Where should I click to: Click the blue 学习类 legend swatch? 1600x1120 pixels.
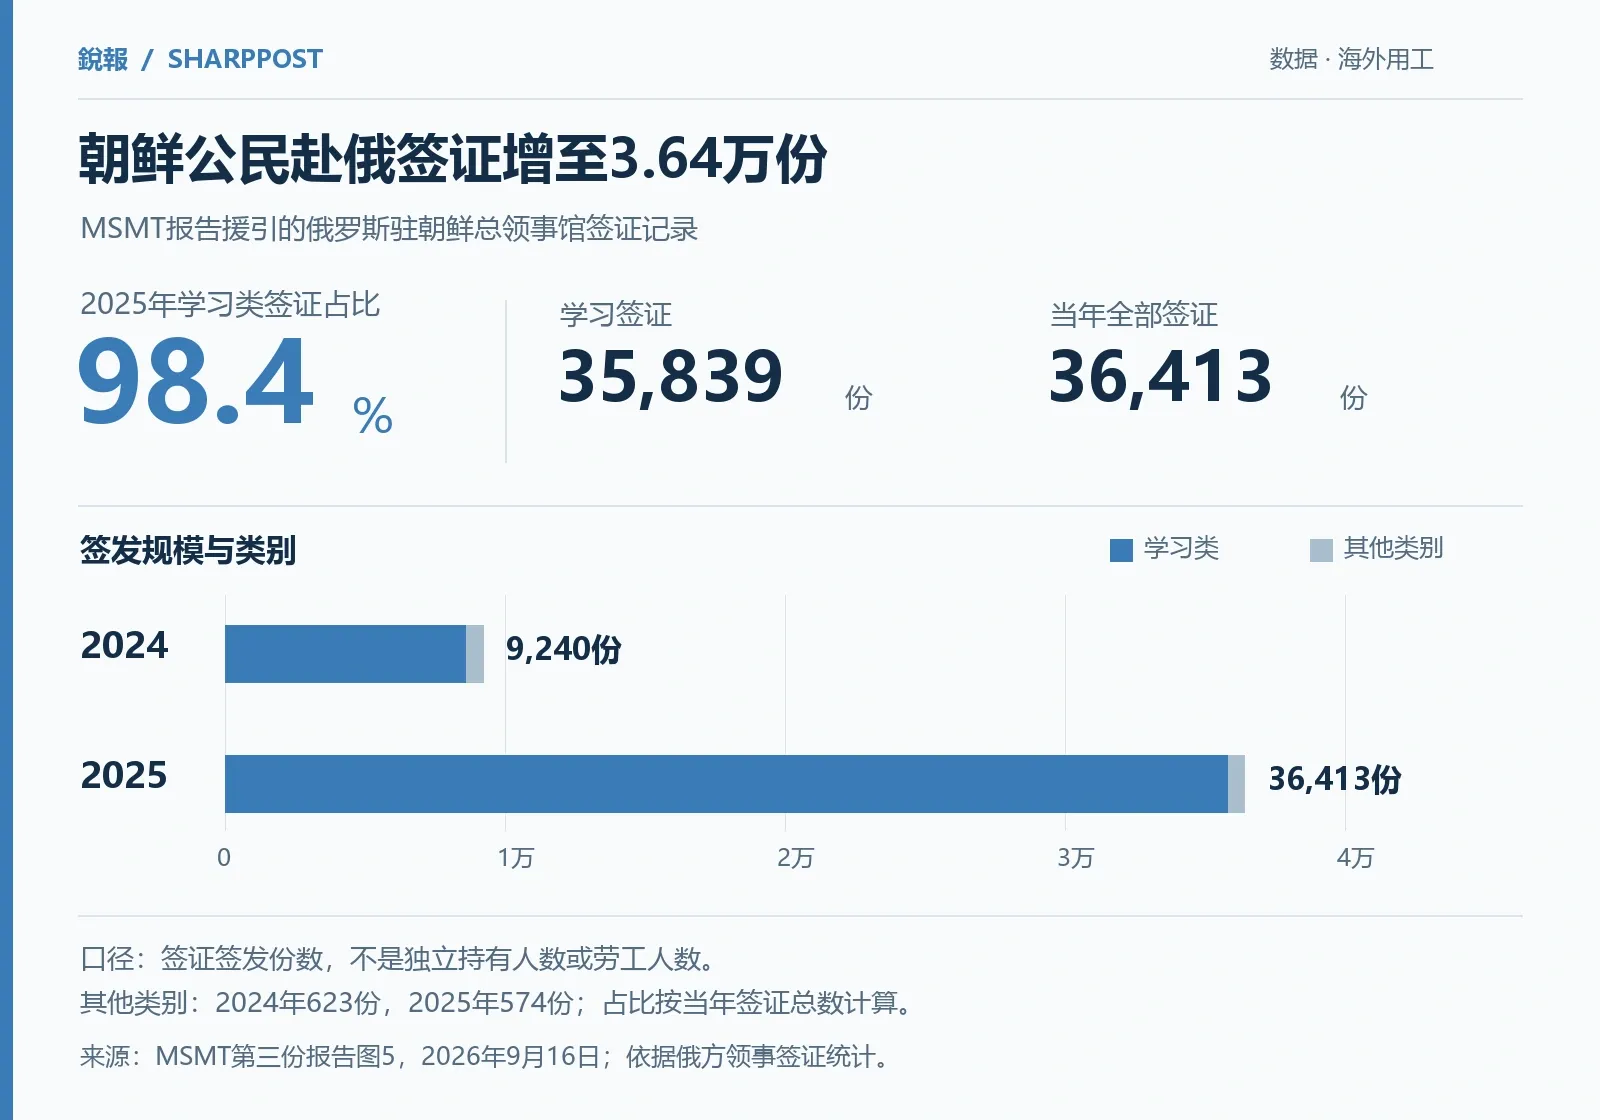[1121, 550]
